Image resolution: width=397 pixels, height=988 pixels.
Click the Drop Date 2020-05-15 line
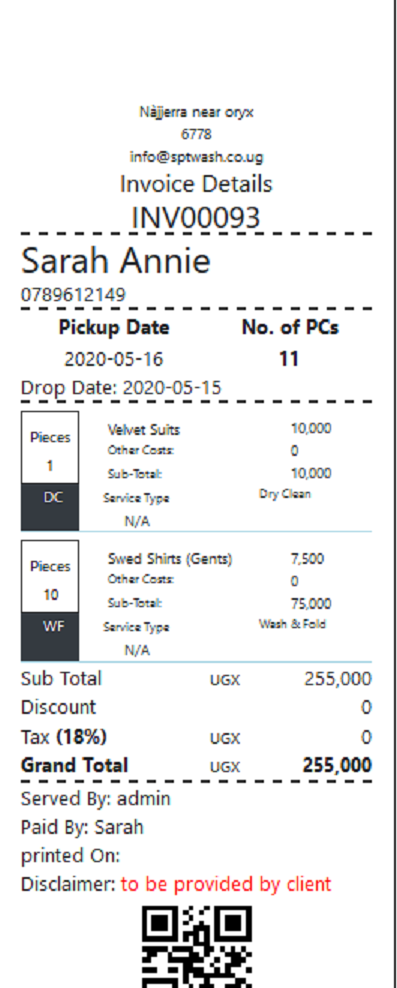click(121, 387)
